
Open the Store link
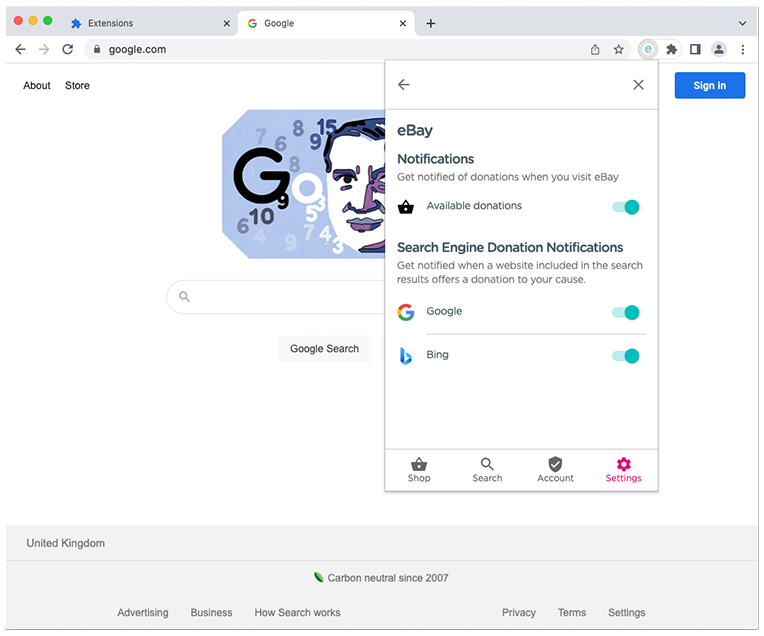(x=77, y=85)
